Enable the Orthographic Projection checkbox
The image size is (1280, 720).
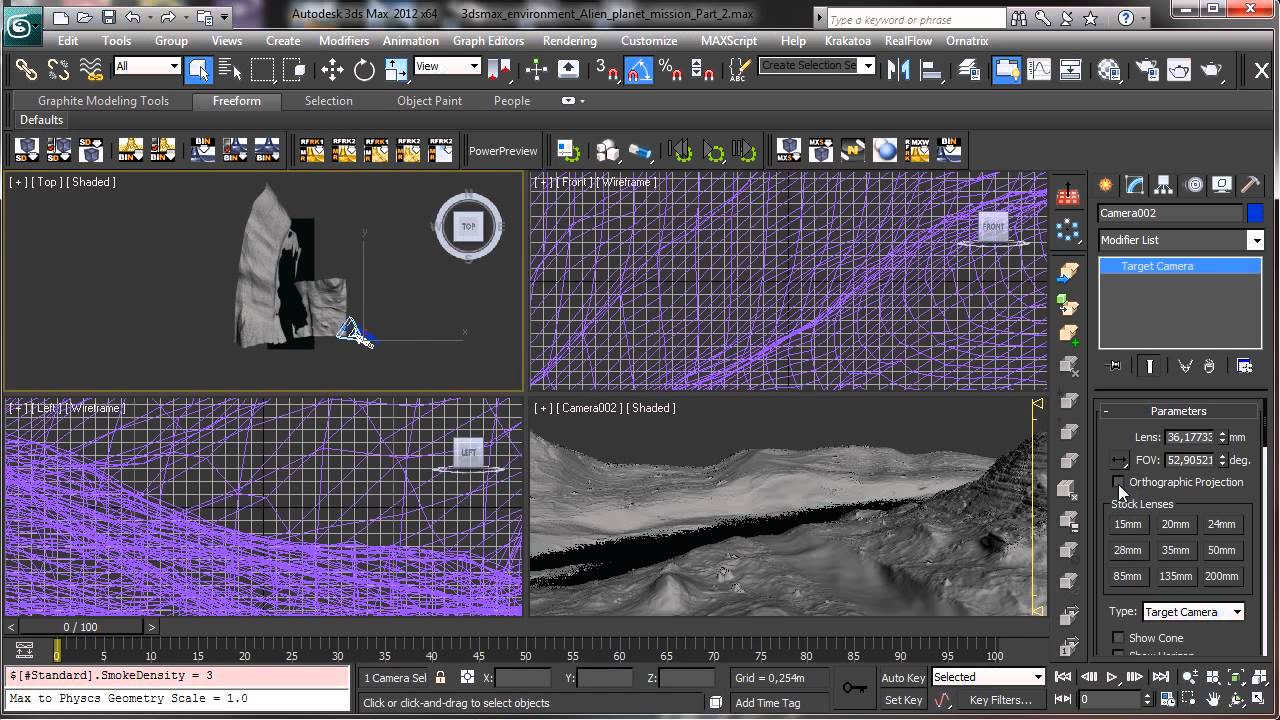click(x=1118, y=482)
